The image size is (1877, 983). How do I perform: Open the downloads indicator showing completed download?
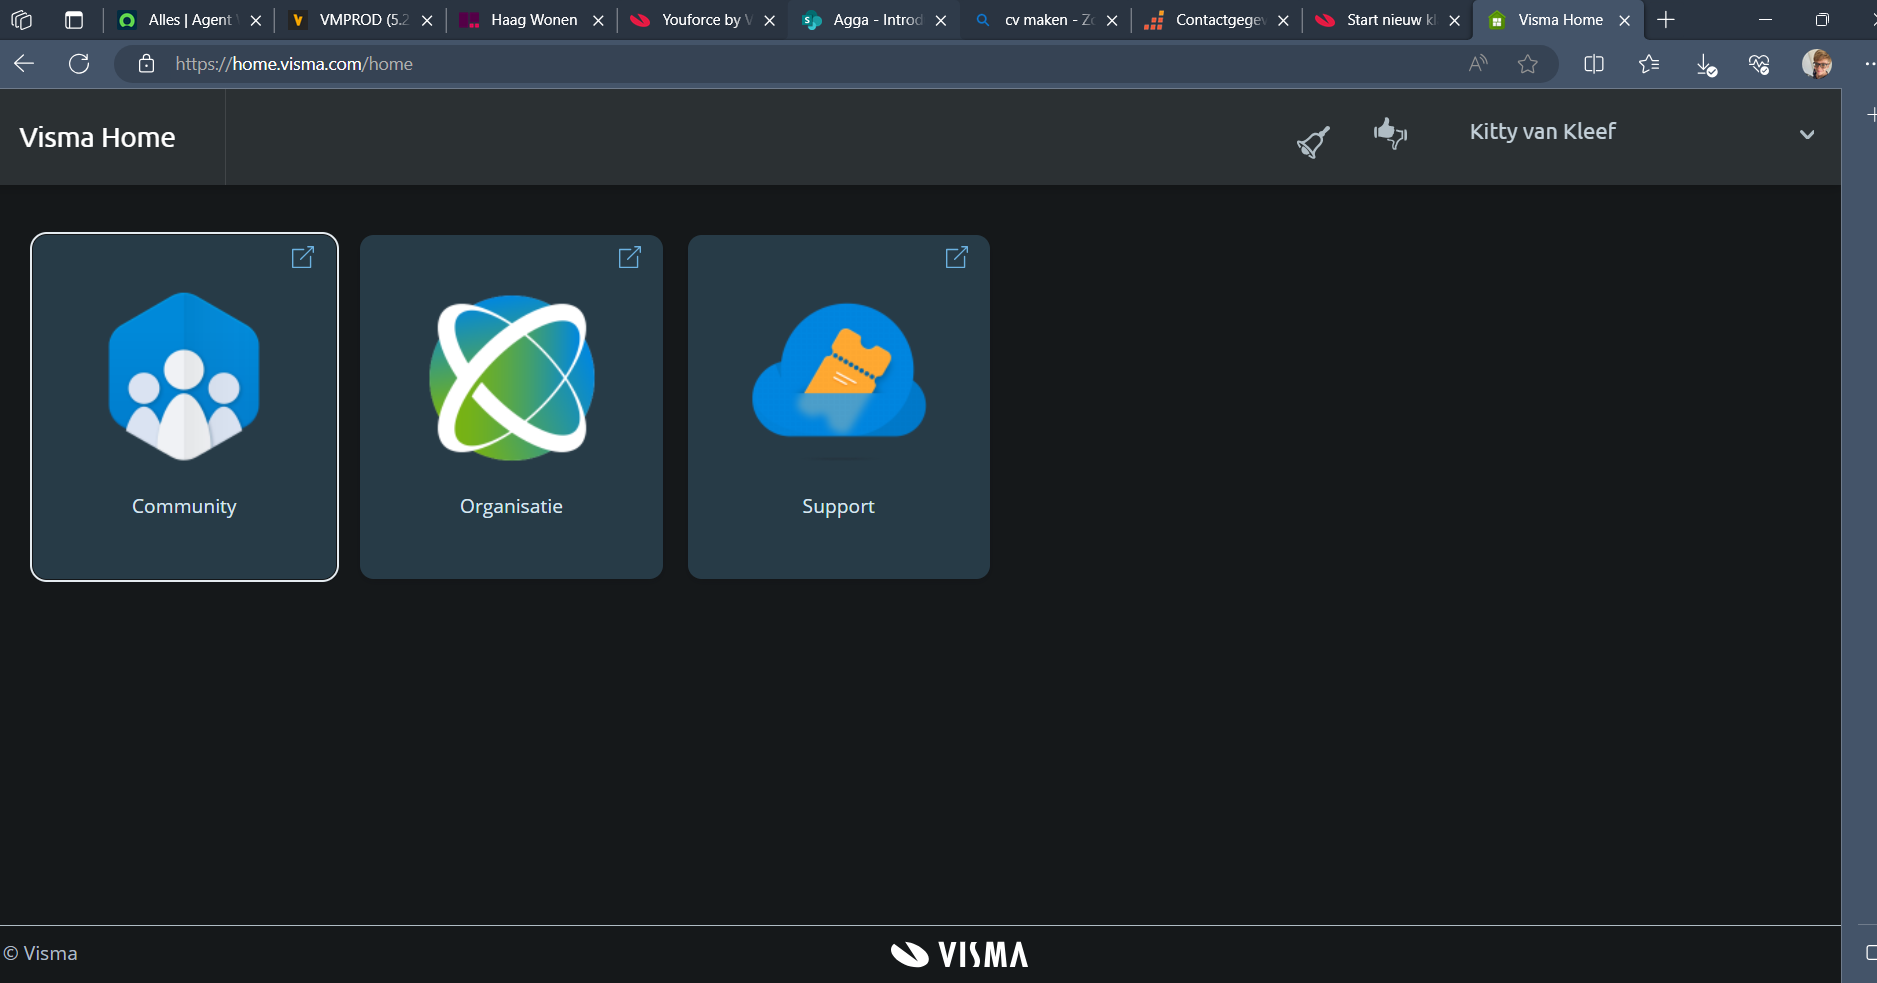[x=1706, y=64]
